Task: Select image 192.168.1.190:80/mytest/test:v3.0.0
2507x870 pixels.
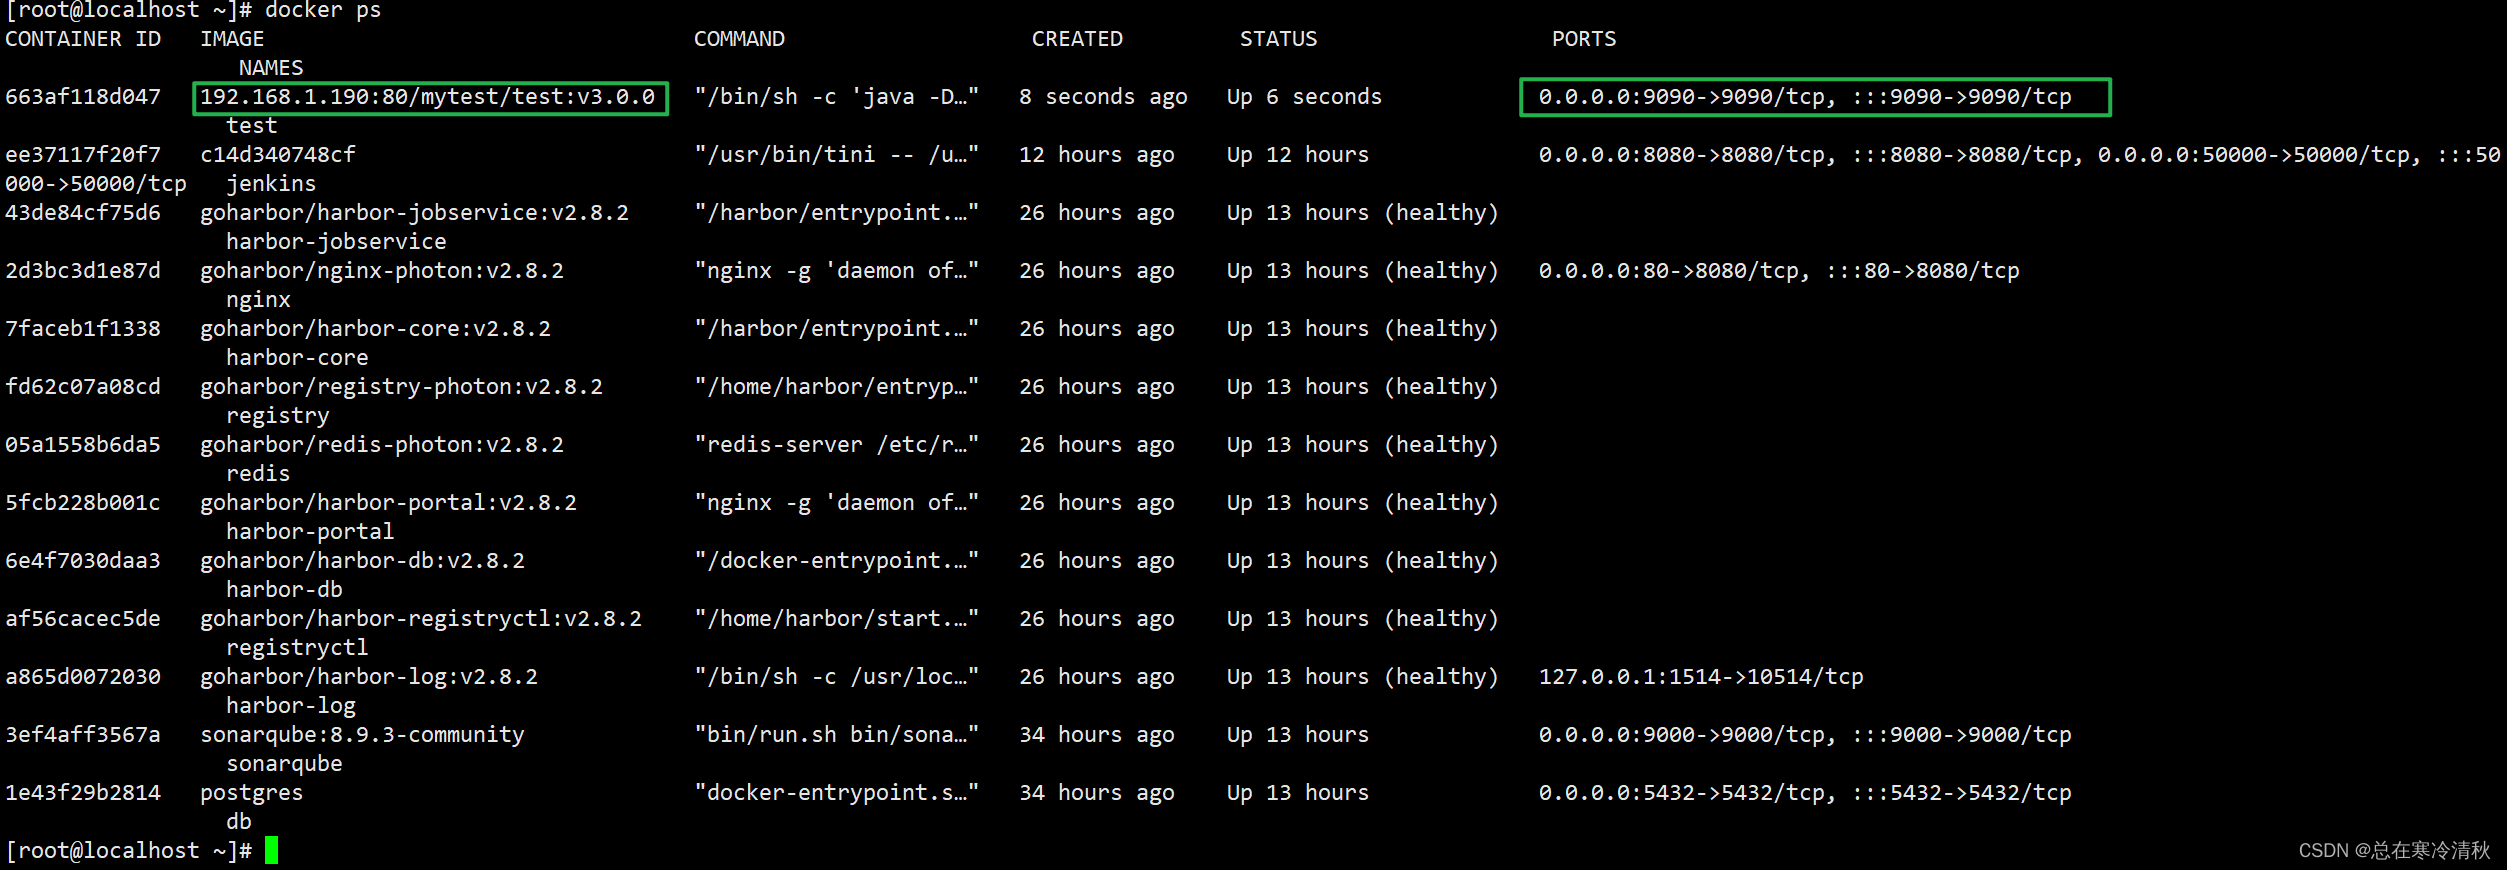Action: tap(428, 97)
